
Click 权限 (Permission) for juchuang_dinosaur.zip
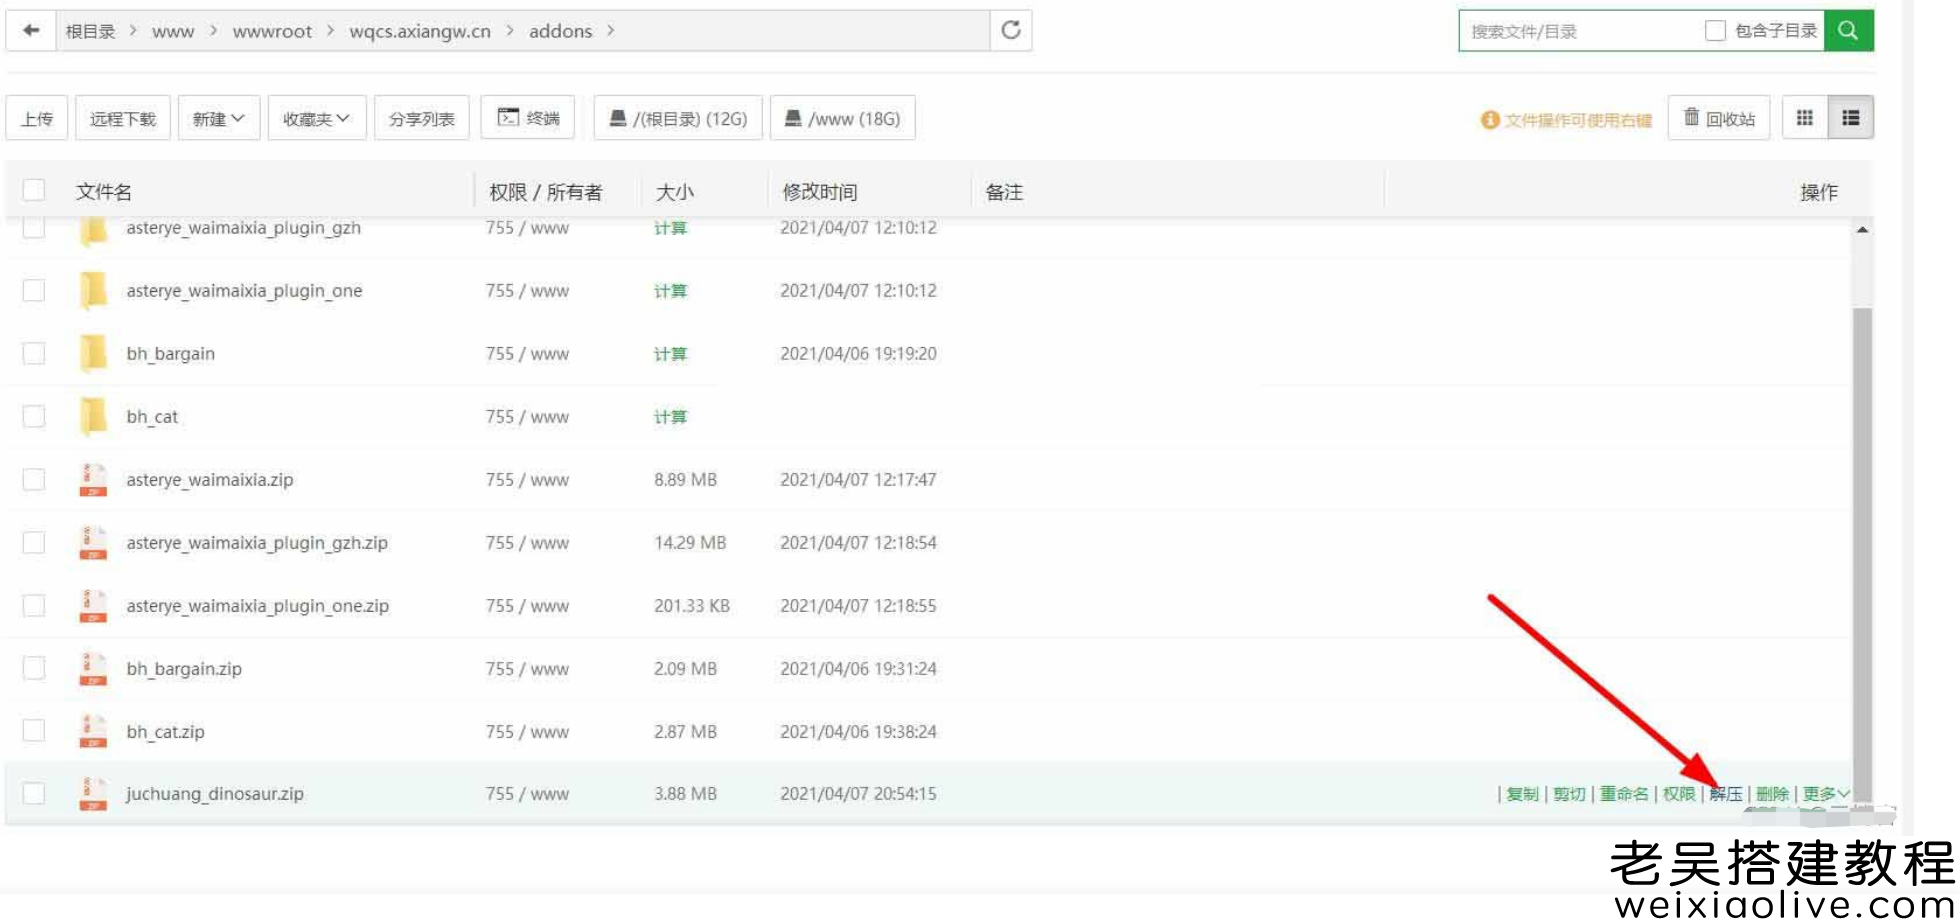tap(1679, 794)
